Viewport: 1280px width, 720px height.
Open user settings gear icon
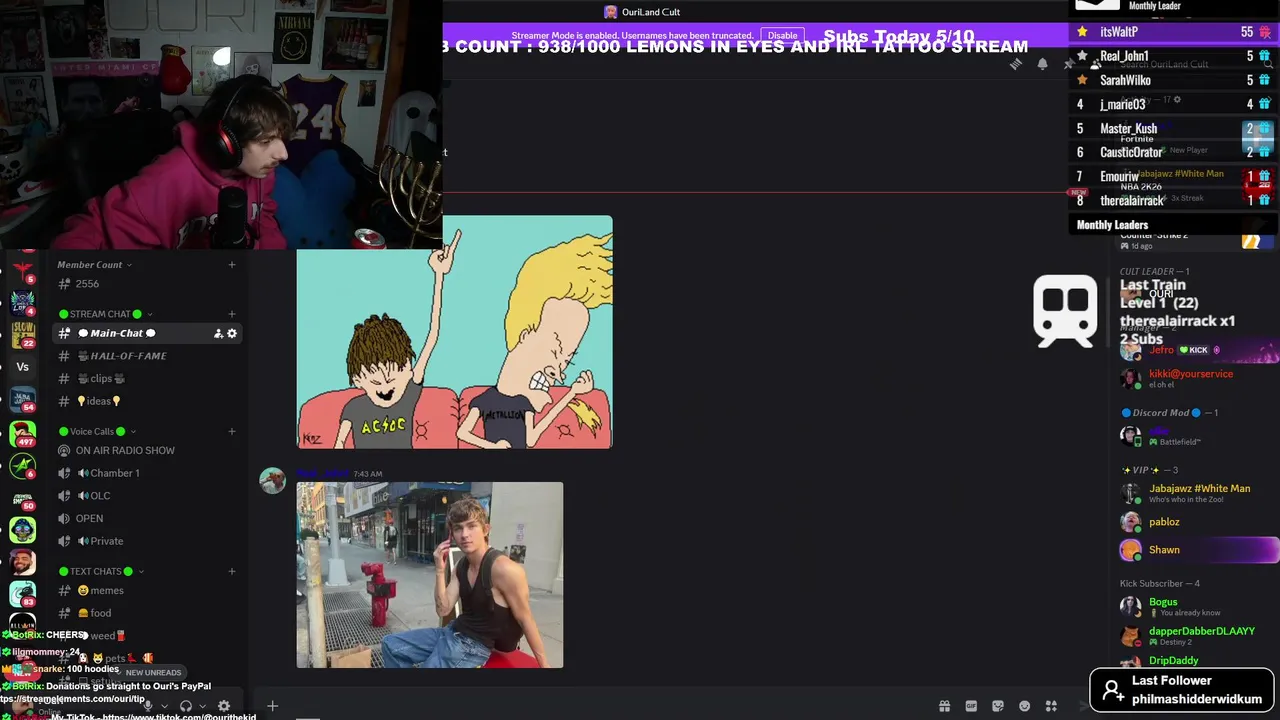coord(224,706)
